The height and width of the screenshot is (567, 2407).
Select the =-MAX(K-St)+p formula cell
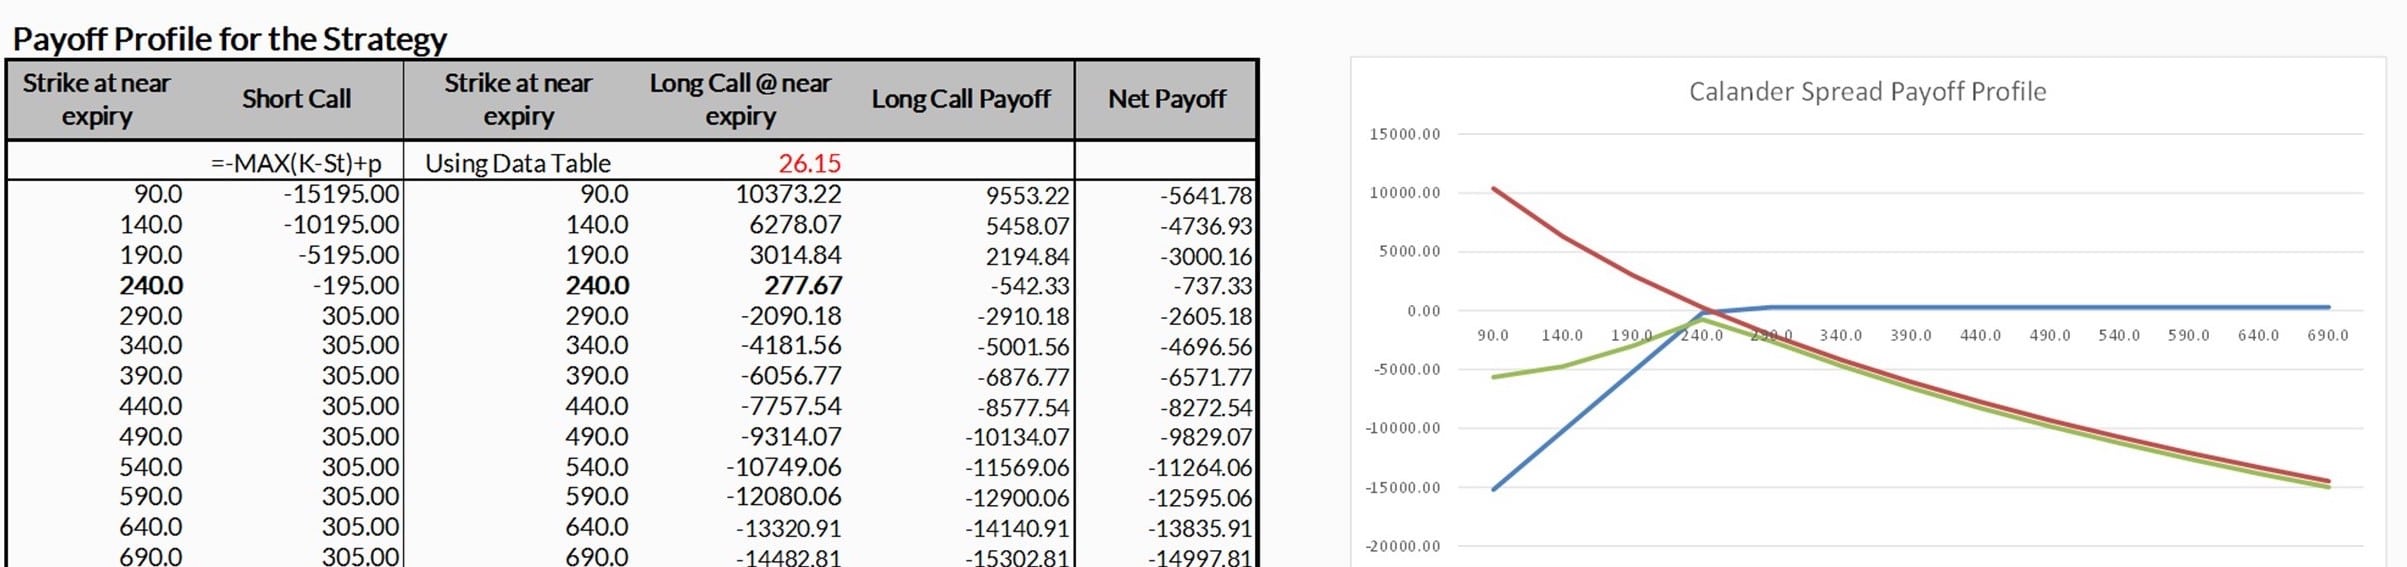(x=296, y=163)
